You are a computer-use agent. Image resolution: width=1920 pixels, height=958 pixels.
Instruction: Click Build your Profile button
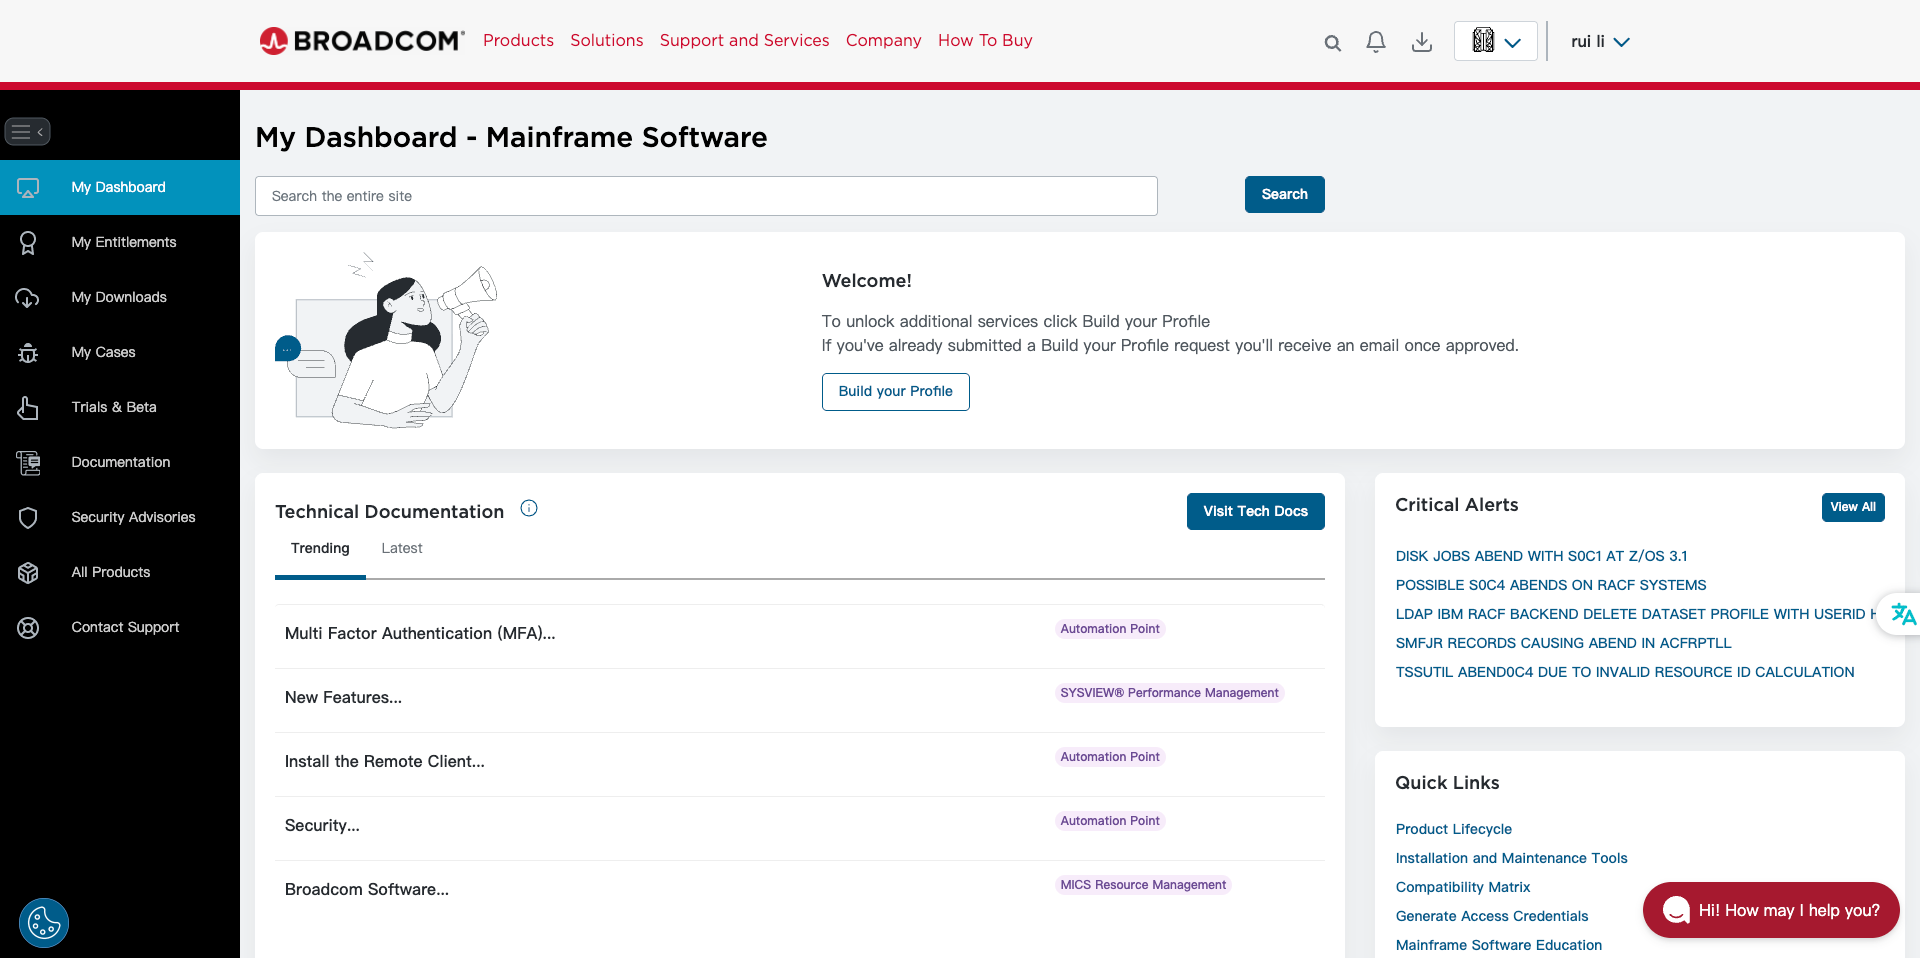click(896, 392)
